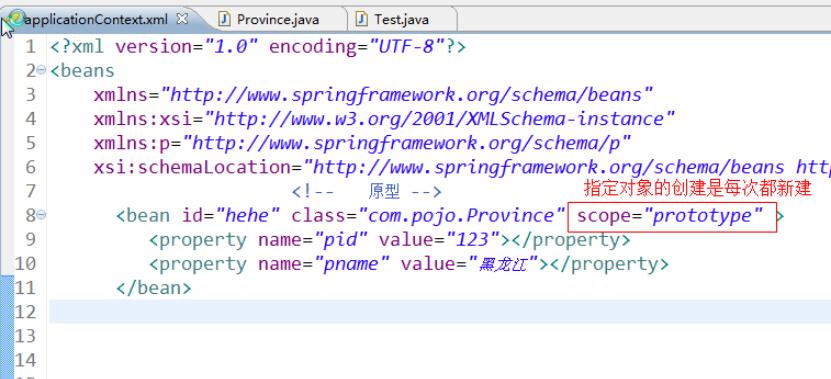Image resolution: width=831 pixels, height=379 pixels.
Task: Close the applicationContext.xml editor tab
Action: click(182, 19)
